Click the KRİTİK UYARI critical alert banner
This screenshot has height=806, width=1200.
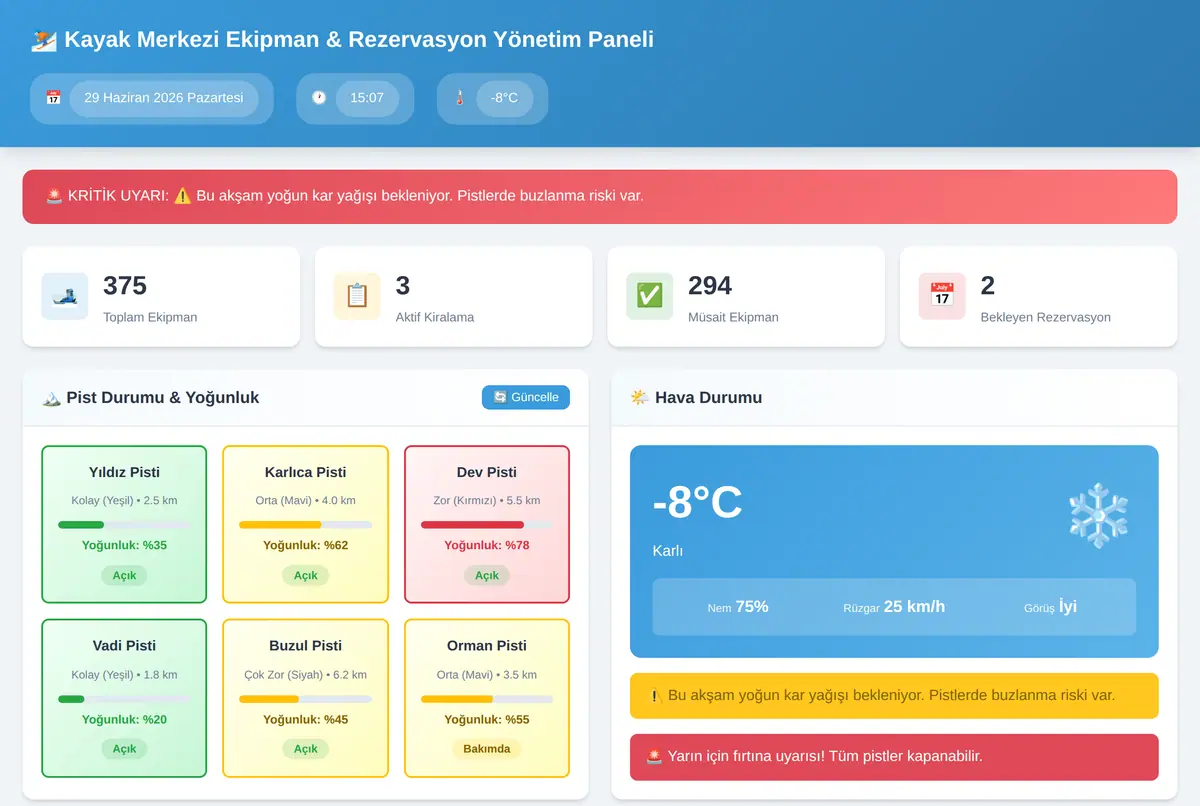(x=600, y=196)
